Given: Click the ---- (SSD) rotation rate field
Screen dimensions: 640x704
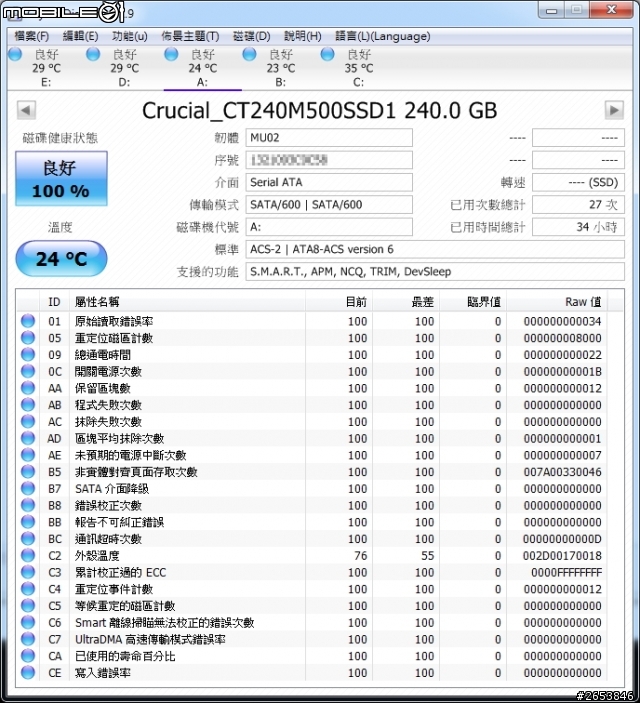Looking at the screenshot, I should (x=578, y=182).
